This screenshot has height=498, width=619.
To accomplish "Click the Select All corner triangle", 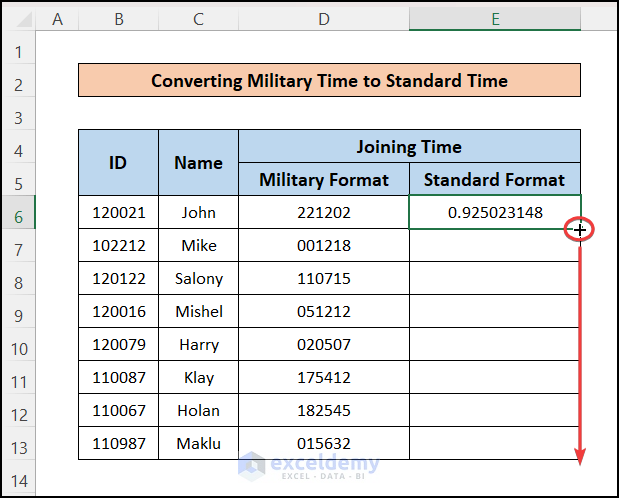I will [x=24, y=19].
